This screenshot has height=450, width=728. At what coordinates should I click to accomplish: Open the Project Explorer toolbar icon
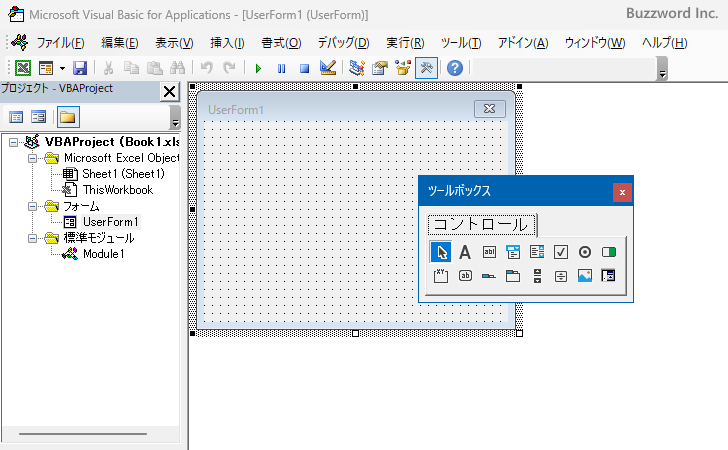(357, 68)
